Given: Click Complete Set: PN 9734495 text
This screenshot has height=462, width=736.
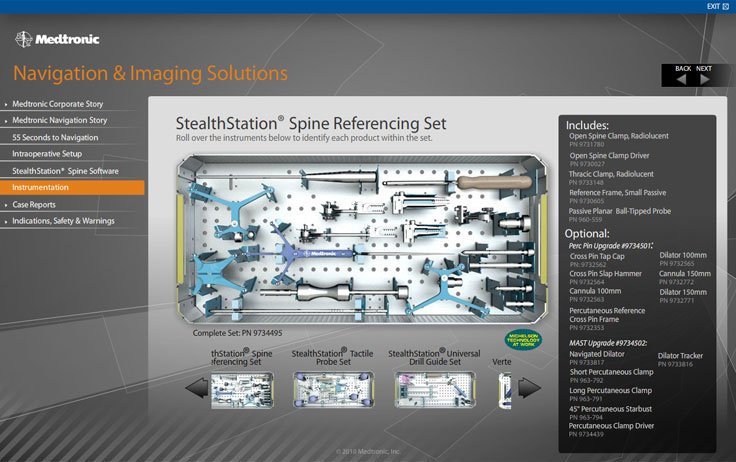Looking at the screenshot, I should (237, 333).
